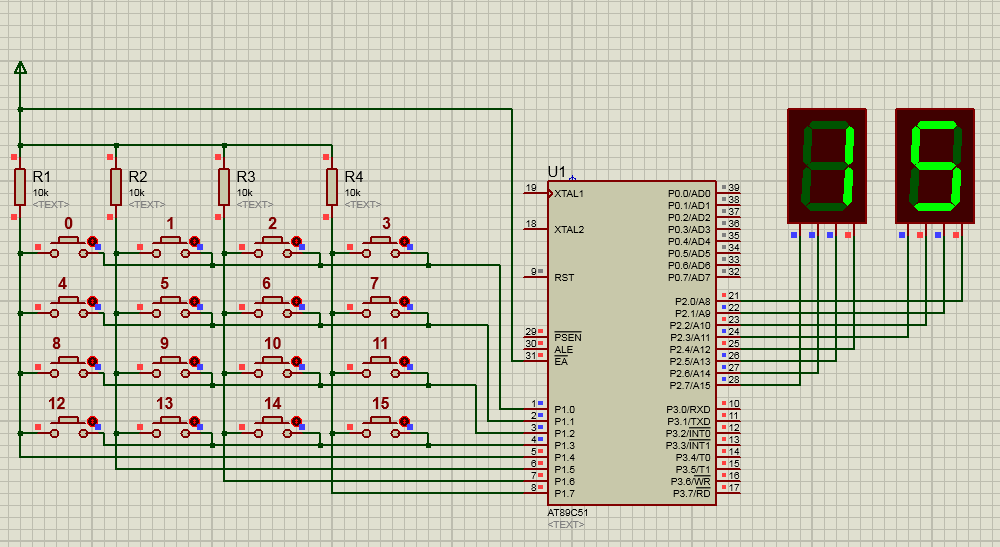Toggle the red latch dot on pushbutton 4
Viewport: 1000px width, 547px height.
click(92, 301)
